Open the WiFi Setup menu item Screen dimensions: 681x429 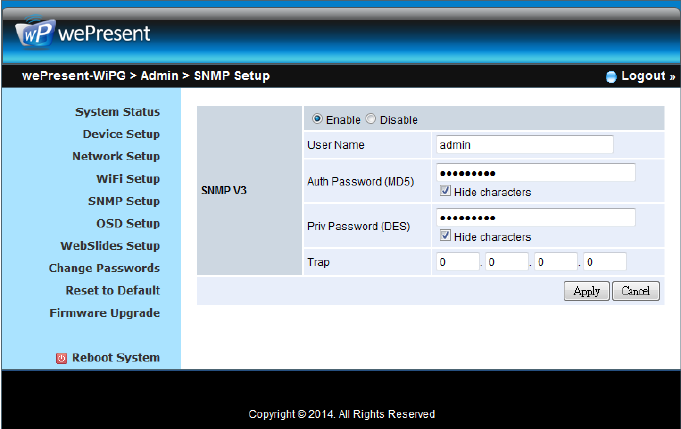coord(128,179)
